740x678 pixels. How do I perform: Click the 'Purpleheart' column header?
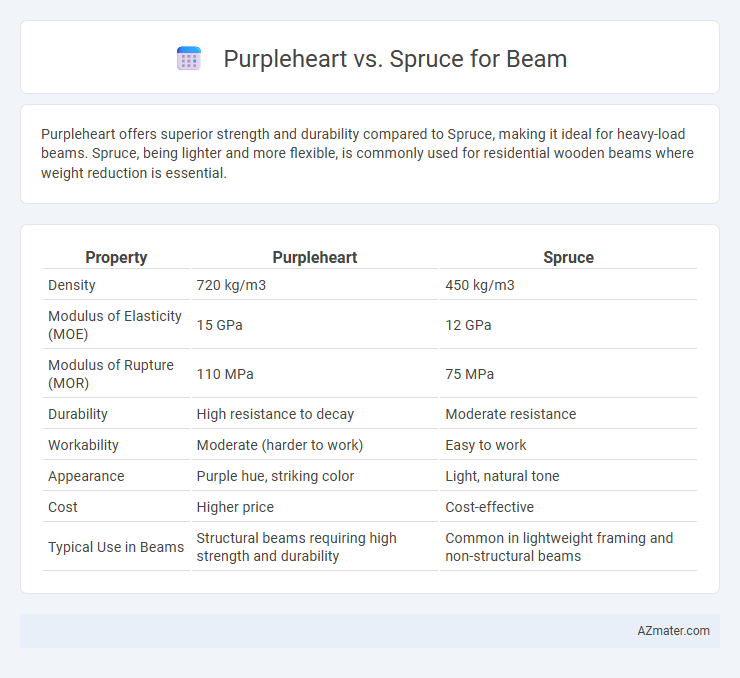[x=315, y=257]
